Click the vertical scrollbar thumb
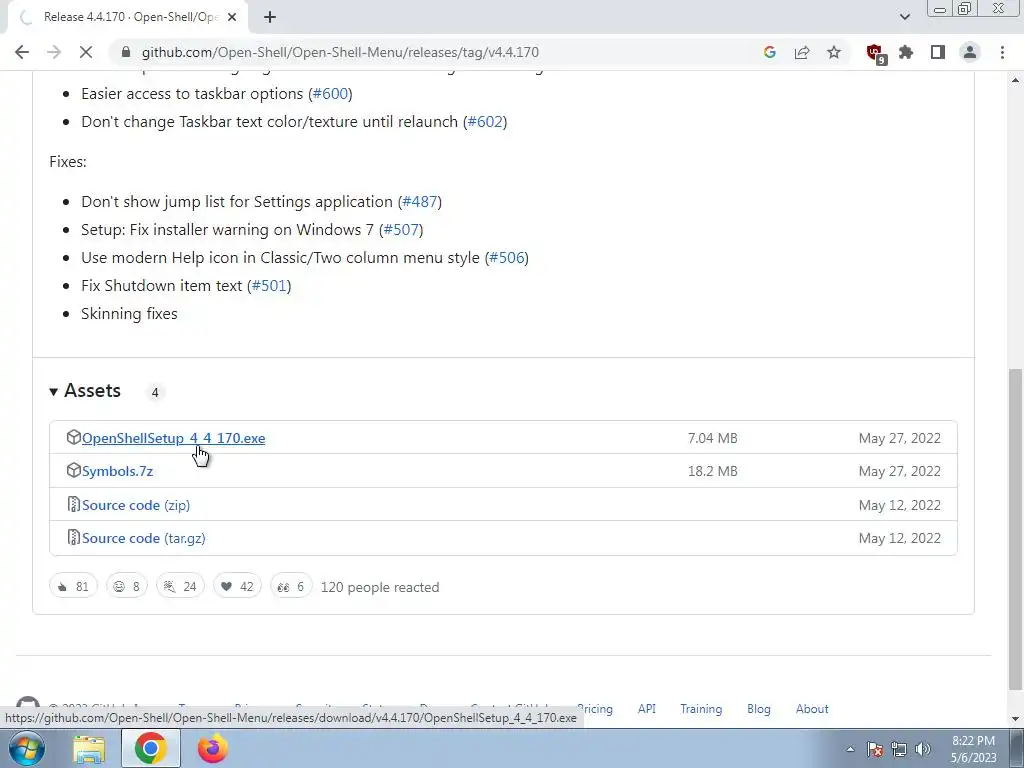1024x768 pixels. [1016, 529]
